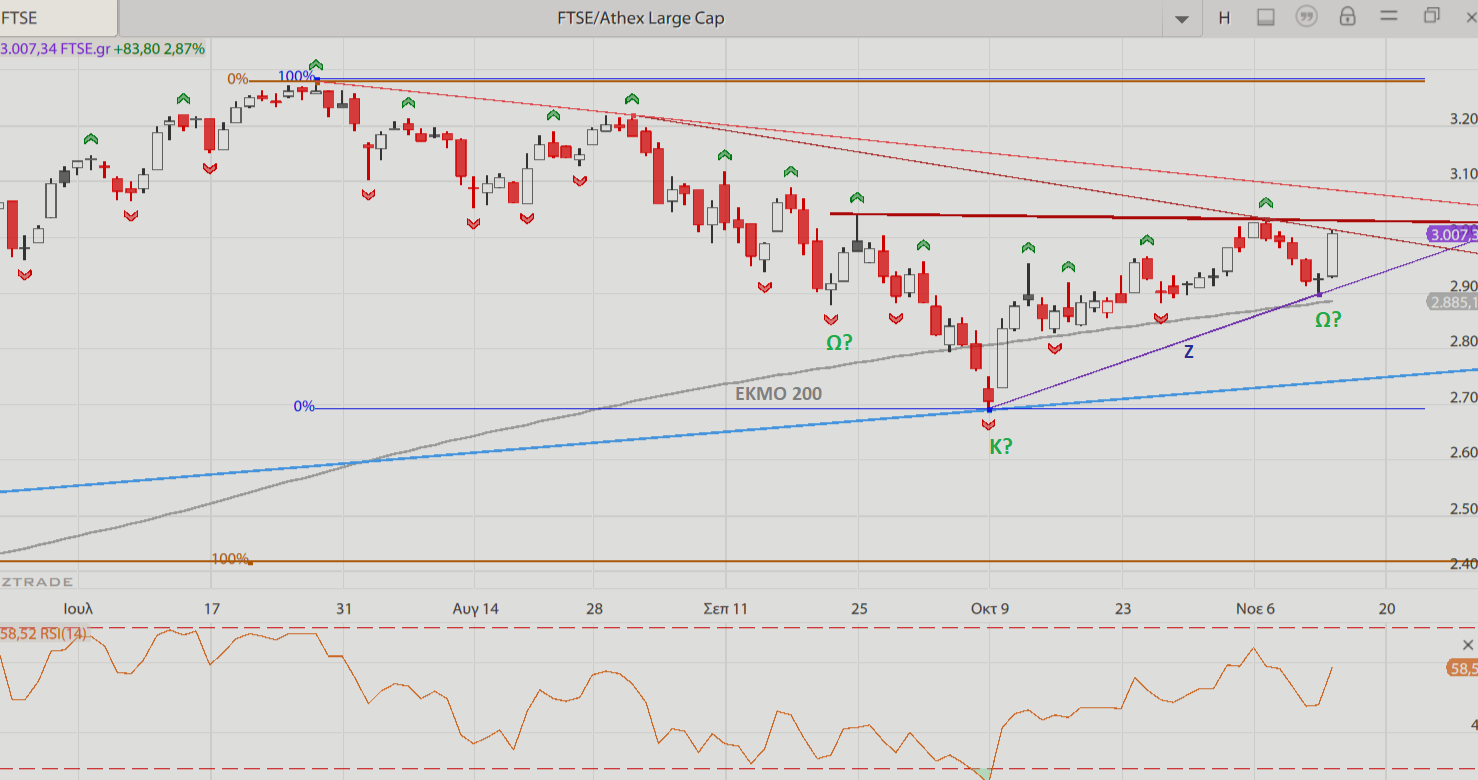Click the 3.007,34 FTSE.gr +83,80 quote line
Viewport: 1478px width, 780px height.
[103, 48]
